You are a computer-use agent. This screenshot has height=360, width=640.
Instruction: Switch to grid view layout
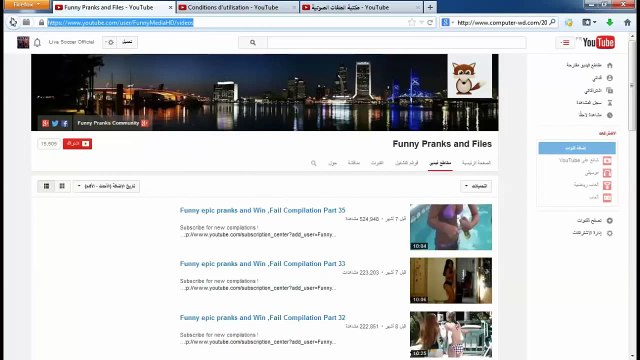(62, 186)
